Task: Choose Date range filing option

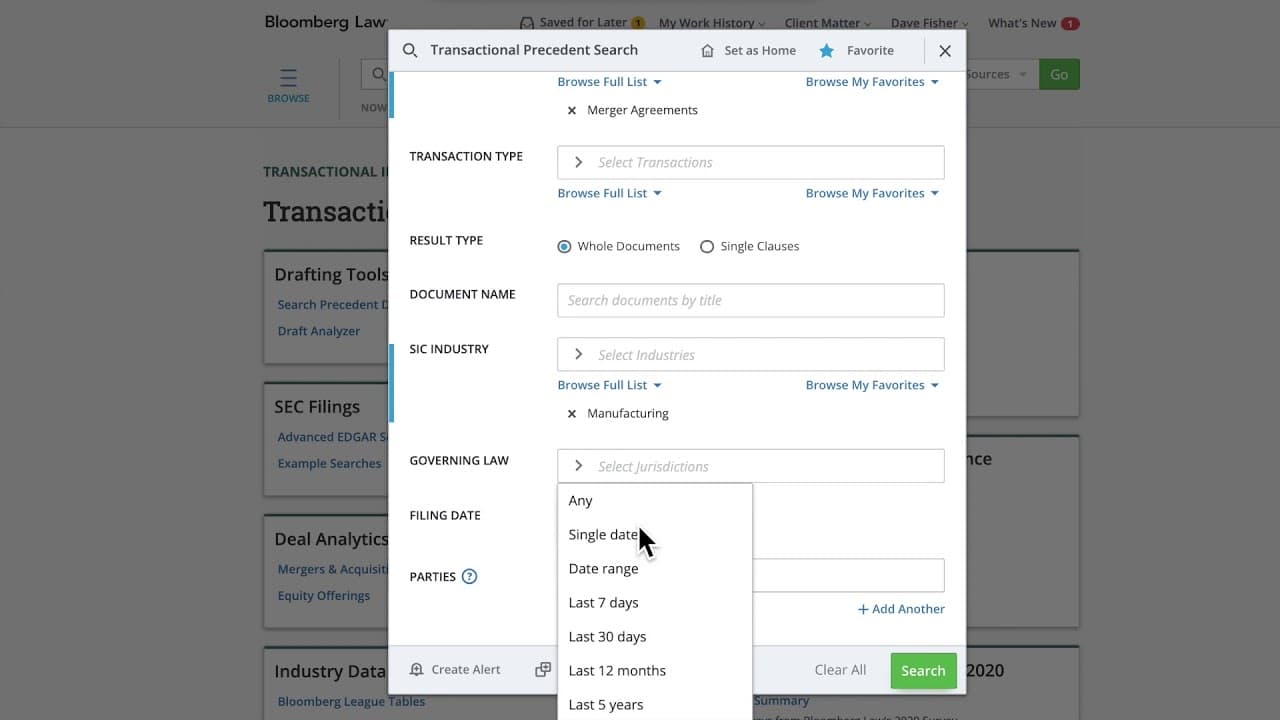Action: coord(654,569)
